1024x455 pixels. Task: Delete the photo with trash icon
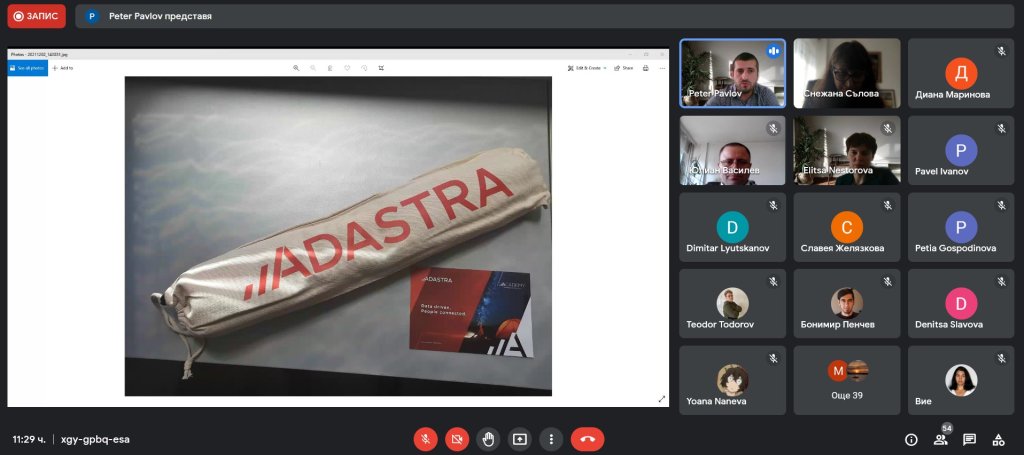[330, 68]
